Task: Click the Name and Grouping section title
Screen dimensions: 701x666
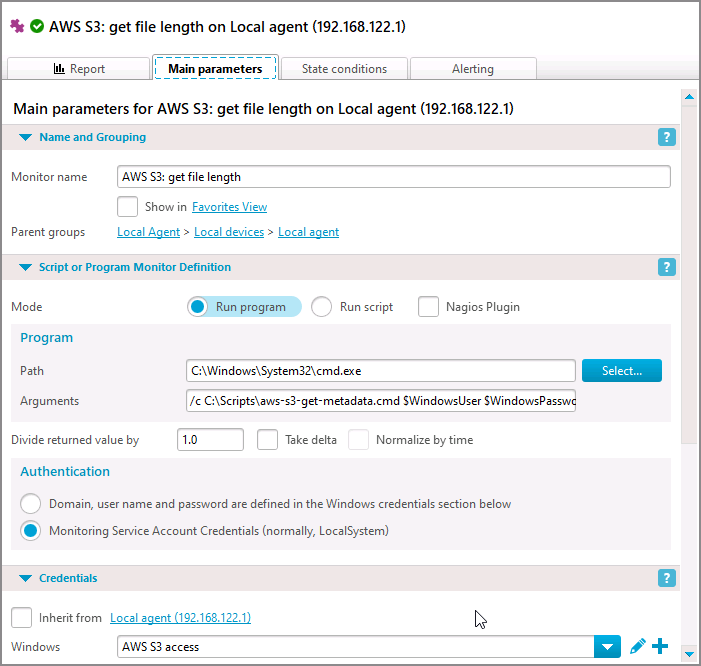Action: coord(93,137)
